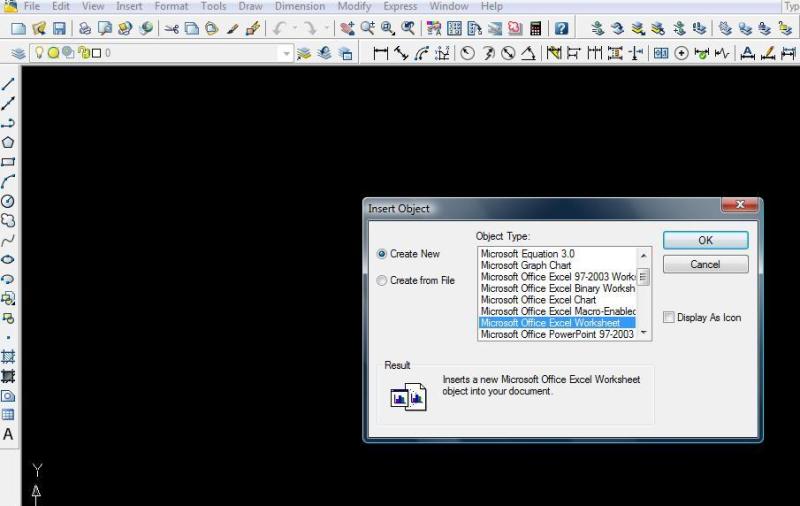This screenshot has width=800, height=506.
Task: Open the Help question mark icon
Action: 561,29
